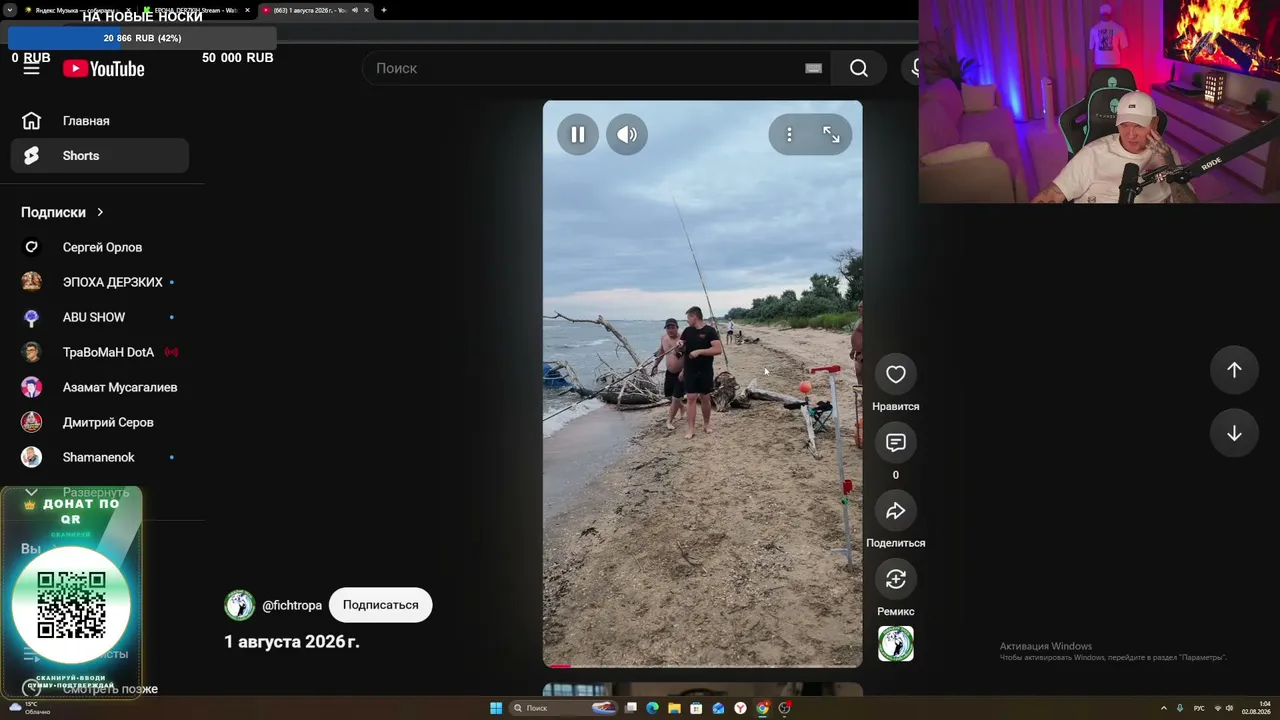Open Task View from the taskbar
Viewport: 1280px width, 720px height.
(631, 708)
